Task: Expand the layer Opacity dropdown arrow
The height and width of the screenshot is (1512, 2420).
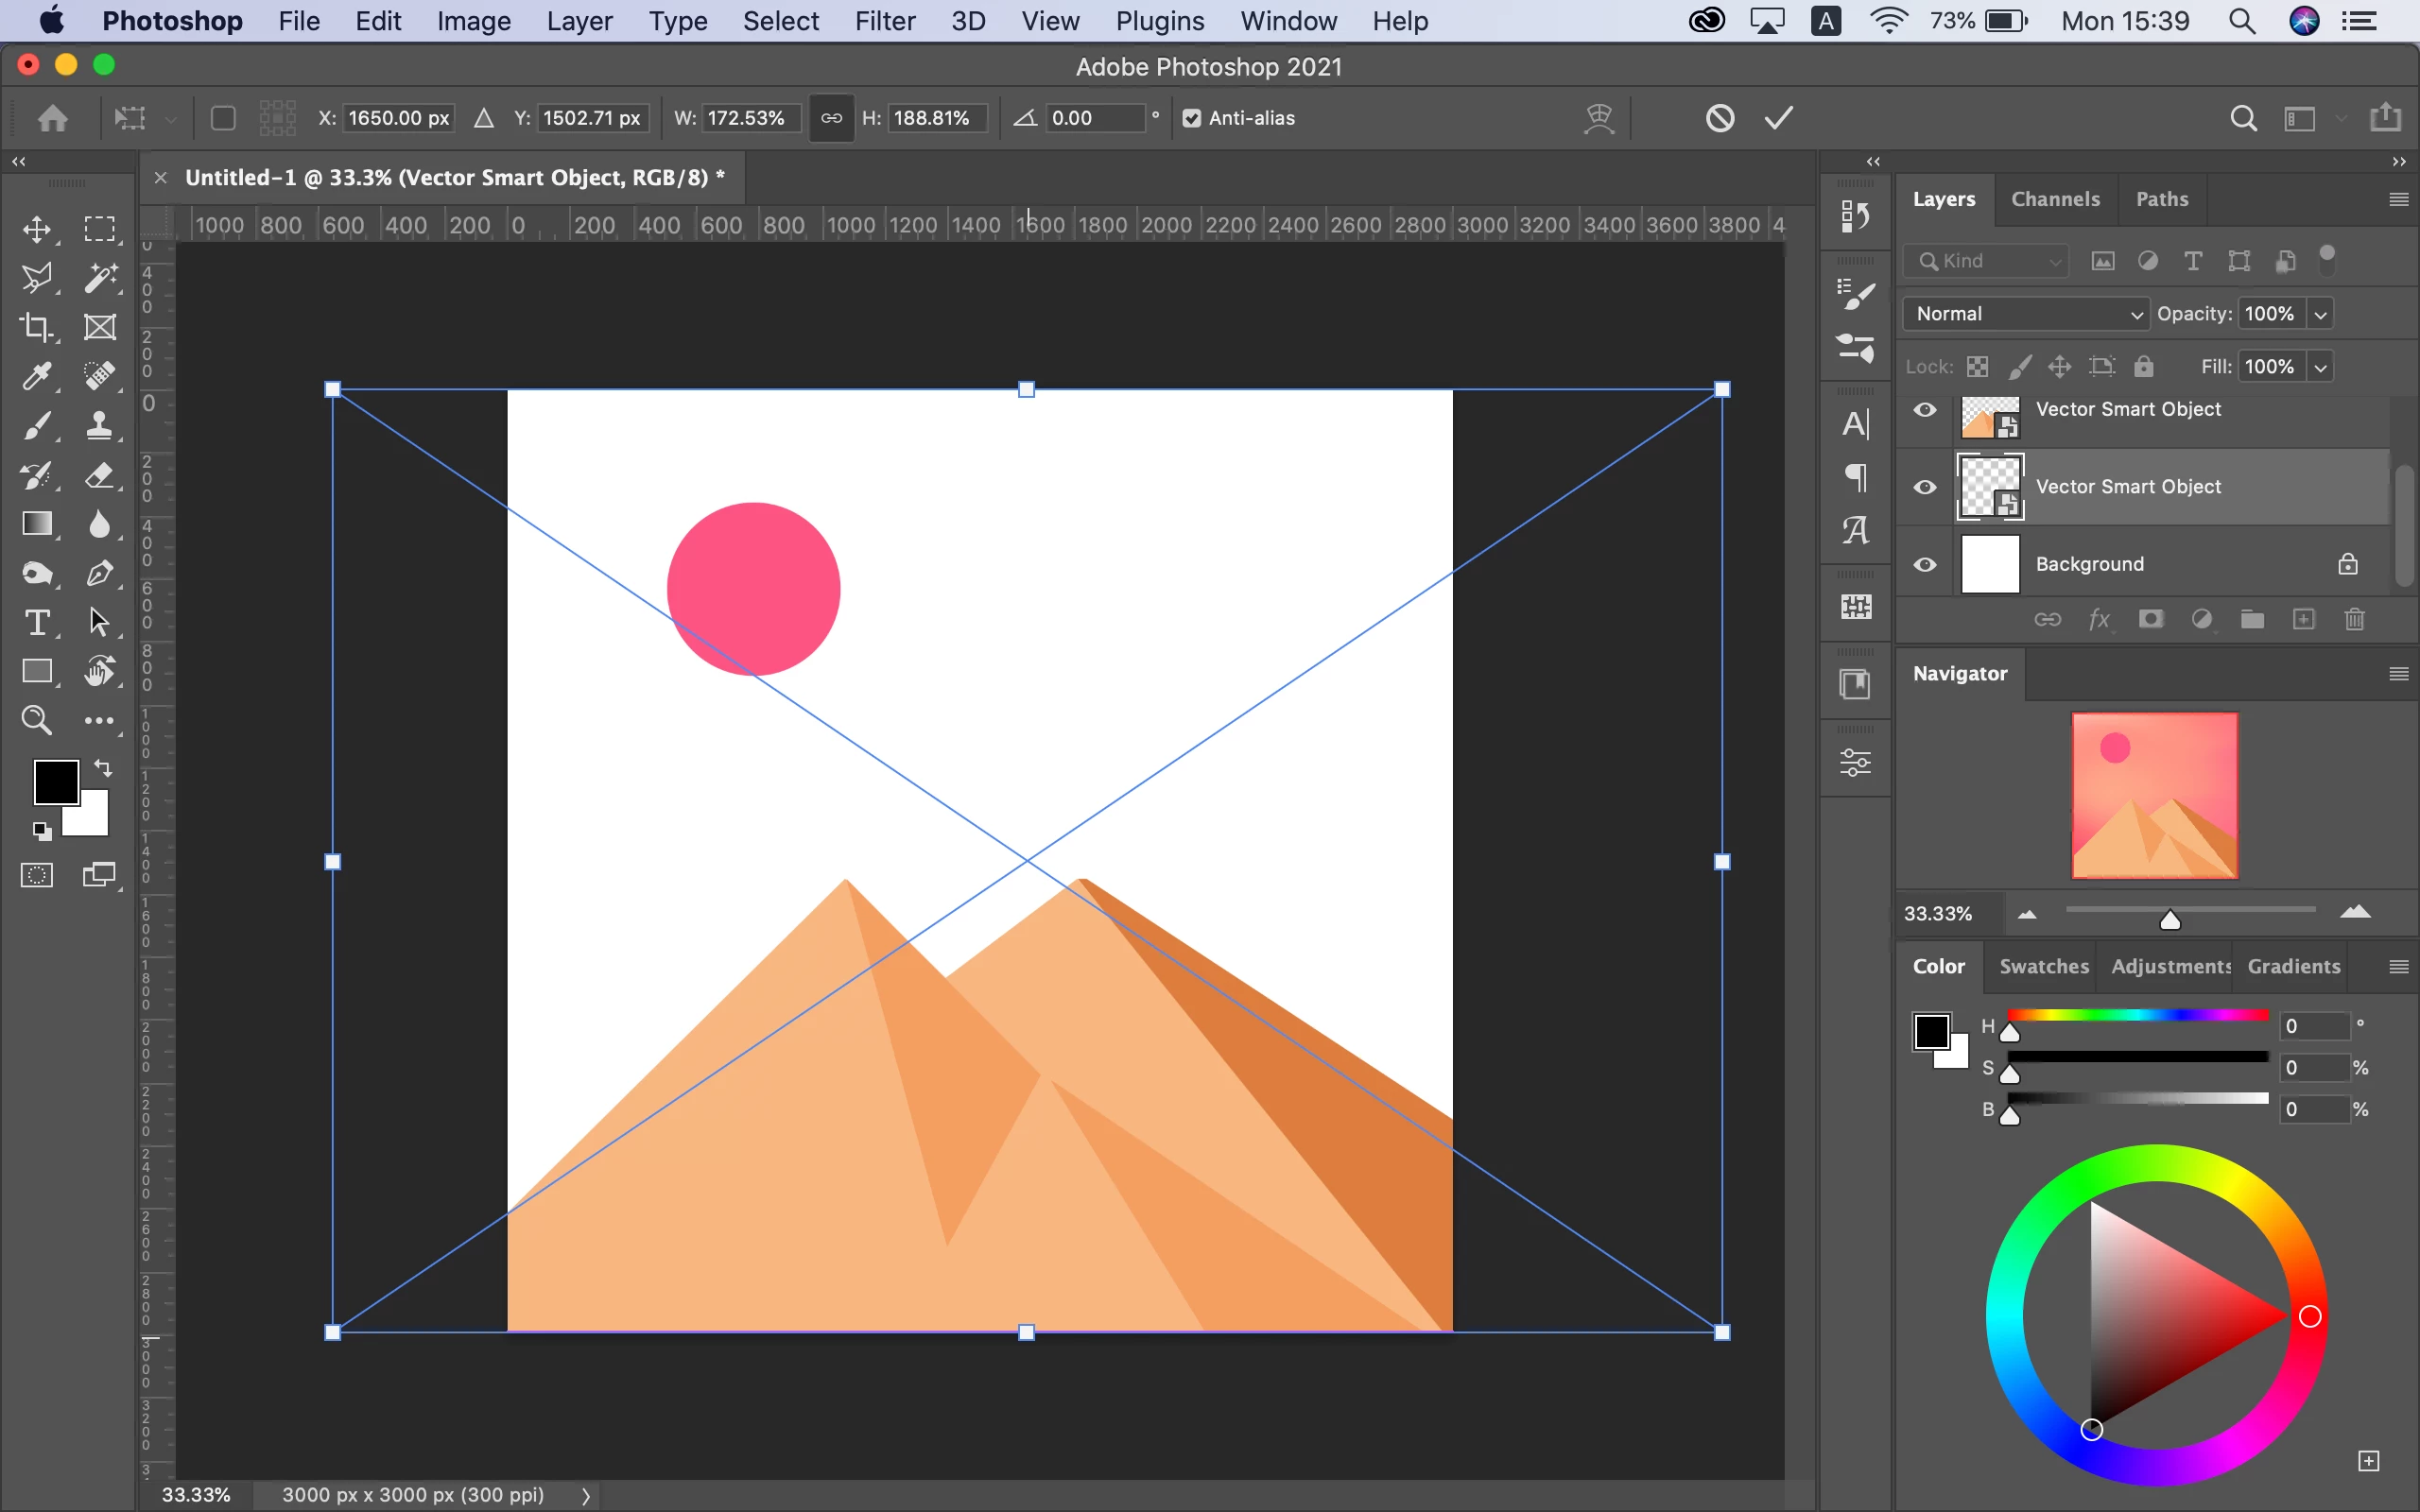Action: pyautogui.click(x=2321, y=314)
